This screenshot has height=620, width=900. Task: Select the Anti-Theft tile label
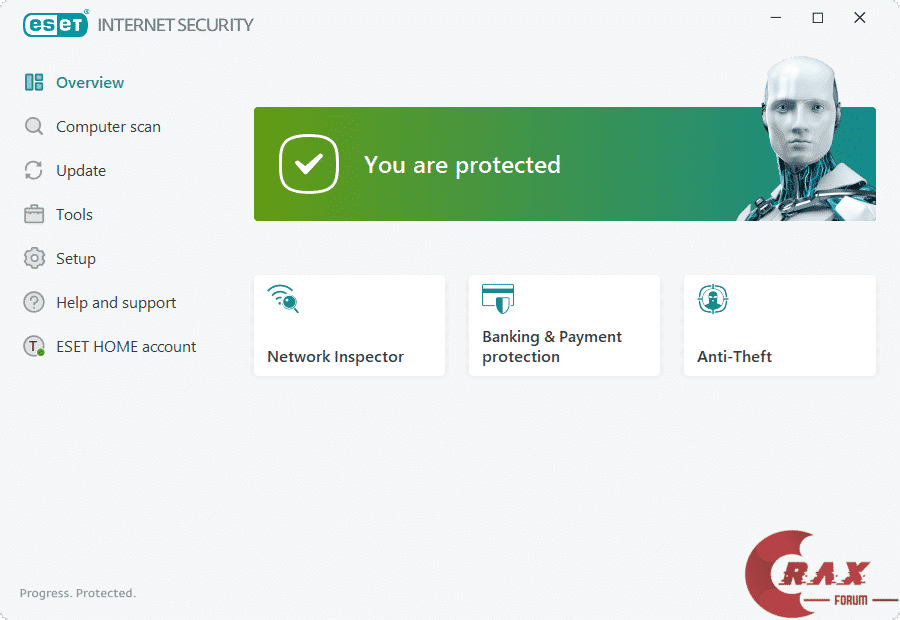(x=734, y=357)
